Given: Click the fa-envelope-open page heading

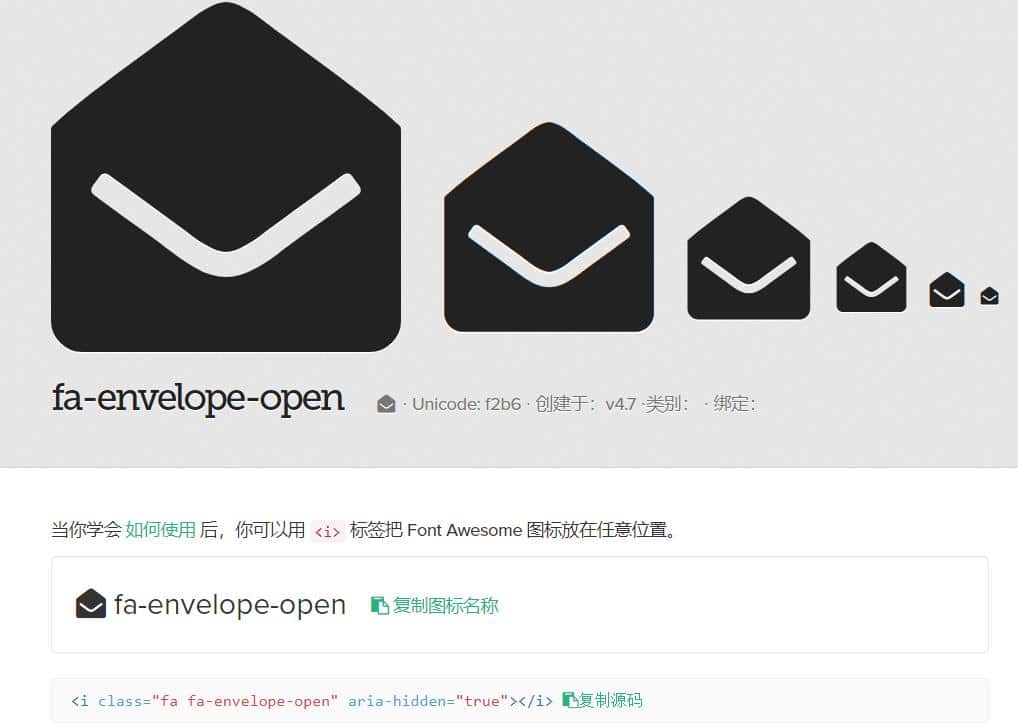Looking at the screenshot, I should tap(198, 399).
